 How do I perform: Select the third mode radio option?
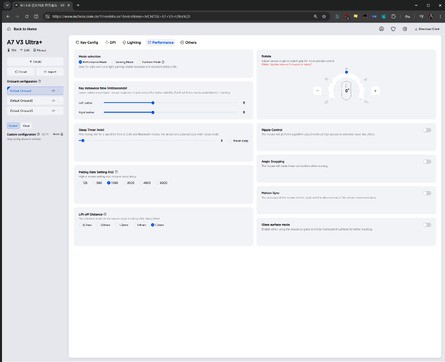coord(149,62)
